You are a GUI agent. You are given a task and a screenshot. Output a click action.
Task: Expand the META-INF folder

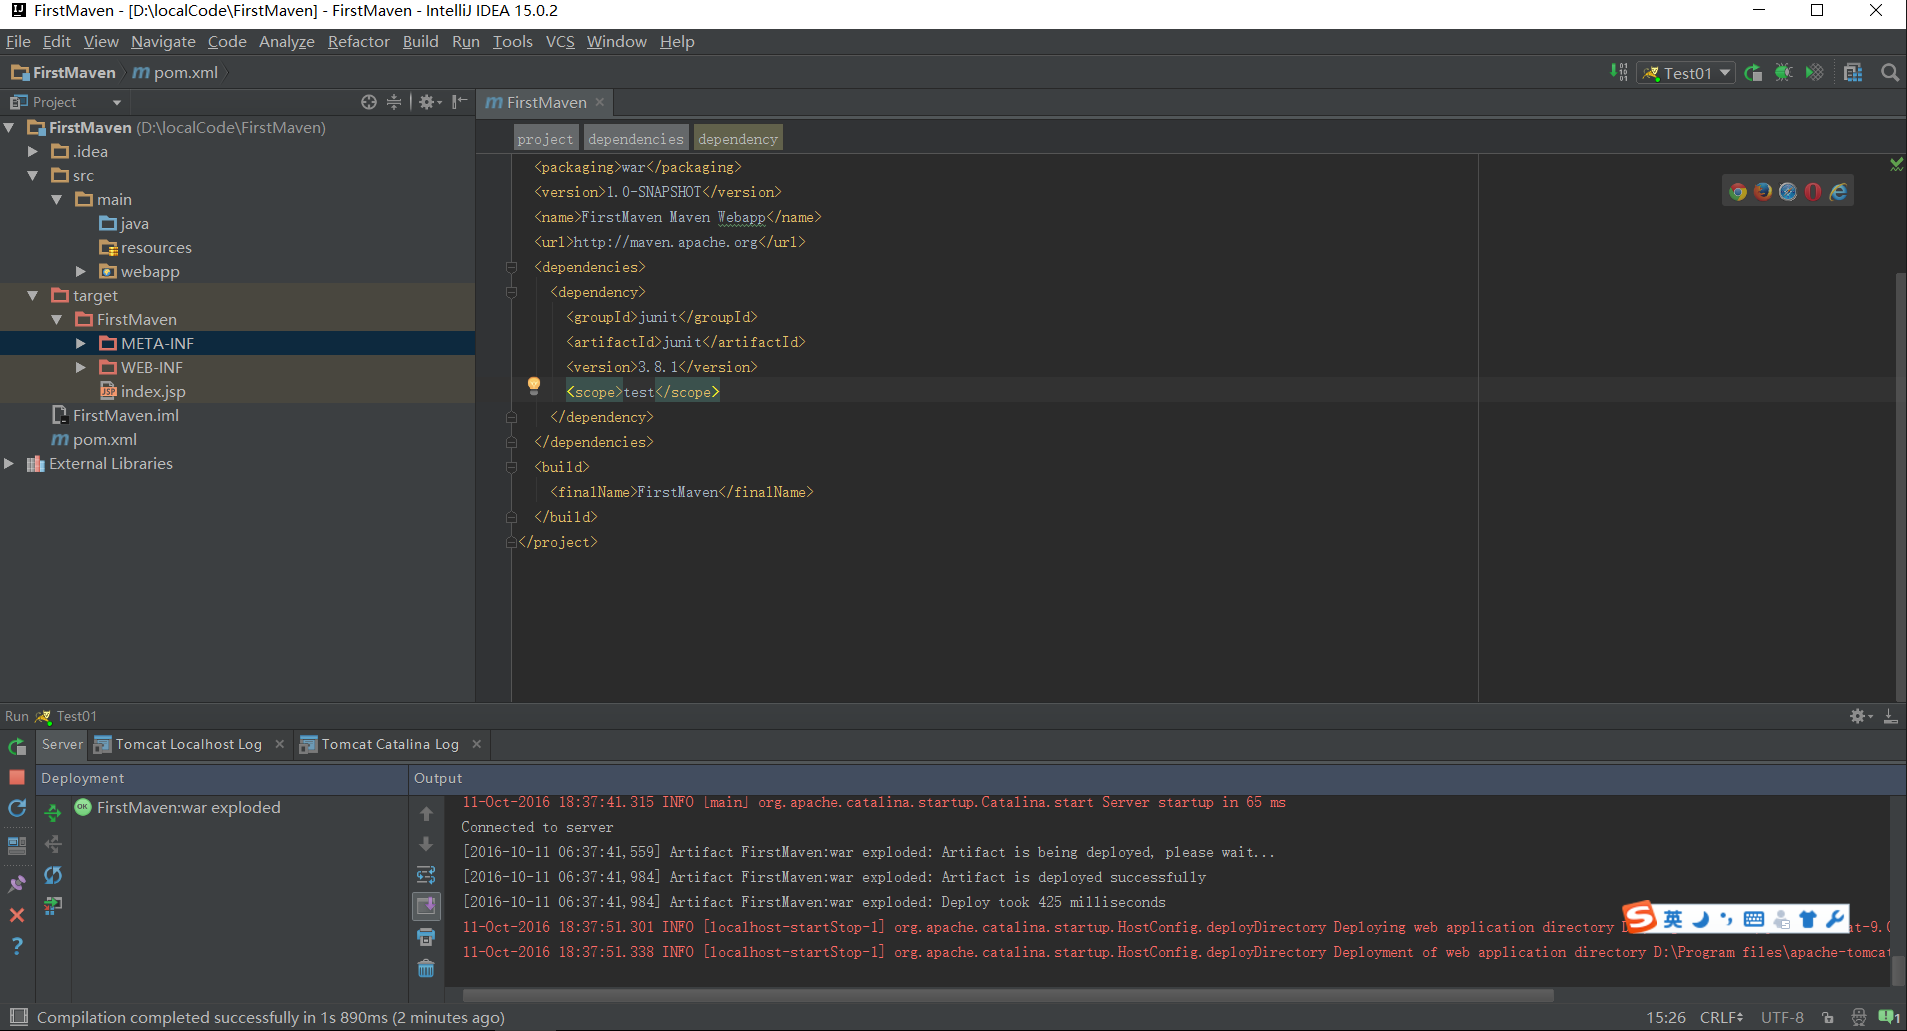81,344
